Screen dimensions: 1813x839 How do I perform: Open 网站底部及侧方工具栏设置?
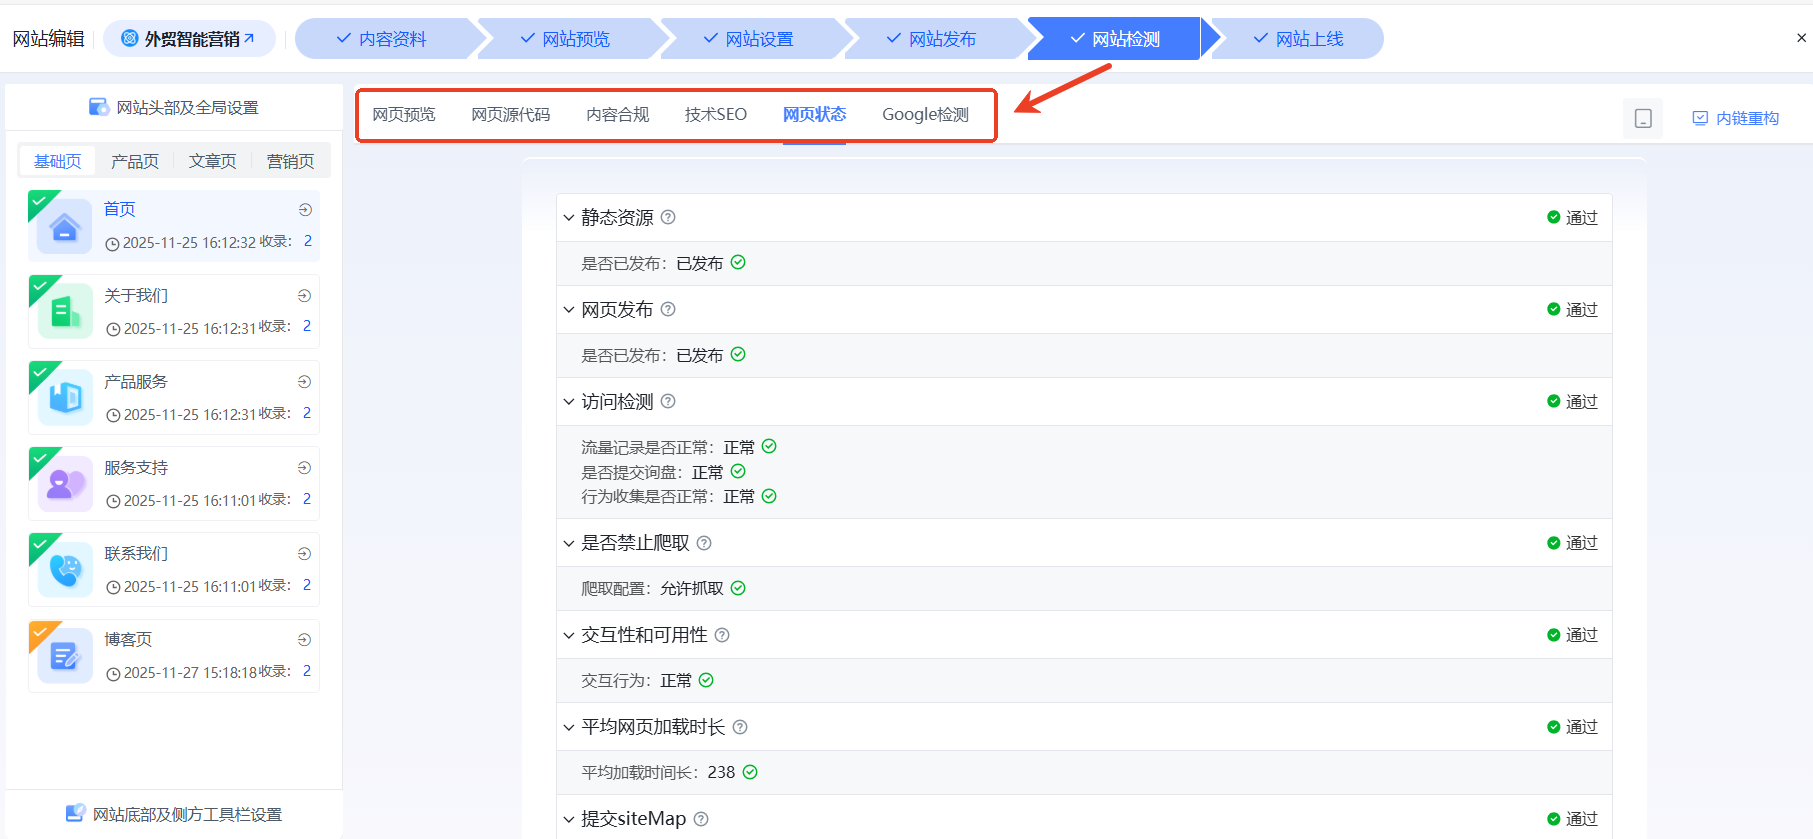[174, 814]
